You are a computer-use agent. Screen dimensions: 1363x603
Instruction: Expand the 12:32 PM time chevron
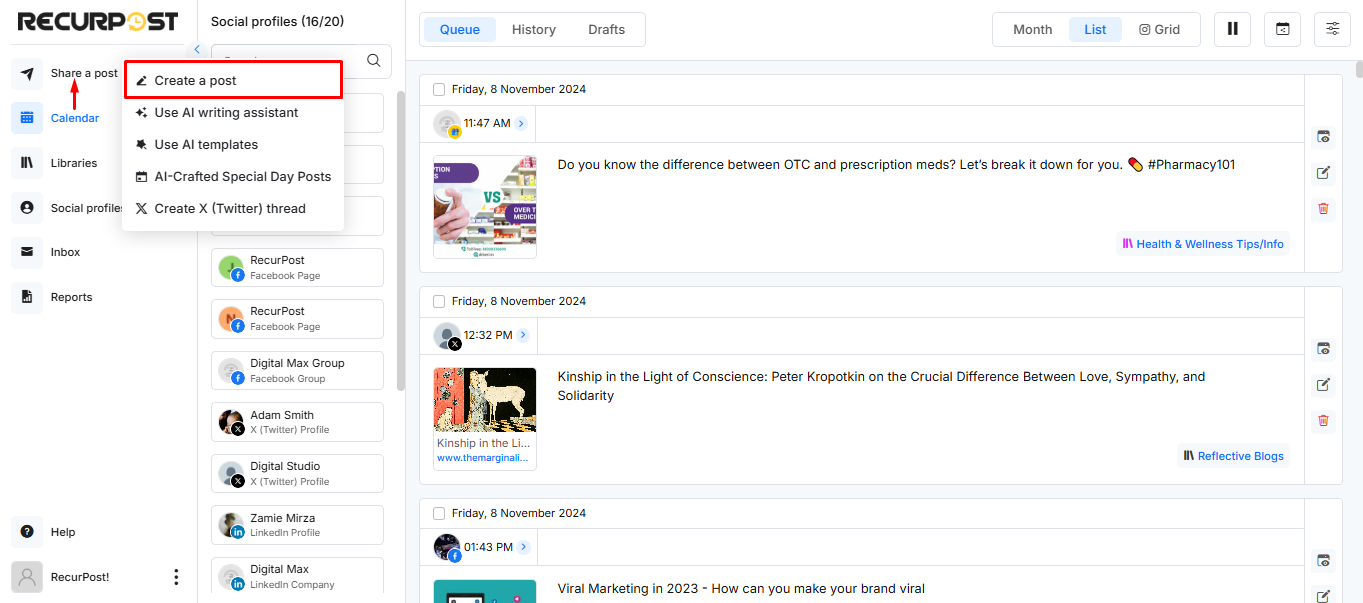pyautogui.click(x=523, y=336)
